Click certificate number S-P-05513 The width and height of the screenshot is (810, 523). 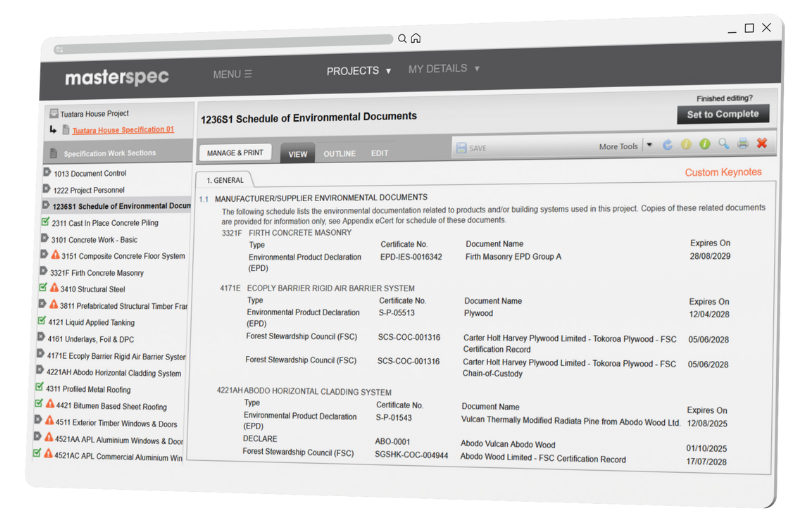click(397, 313)
